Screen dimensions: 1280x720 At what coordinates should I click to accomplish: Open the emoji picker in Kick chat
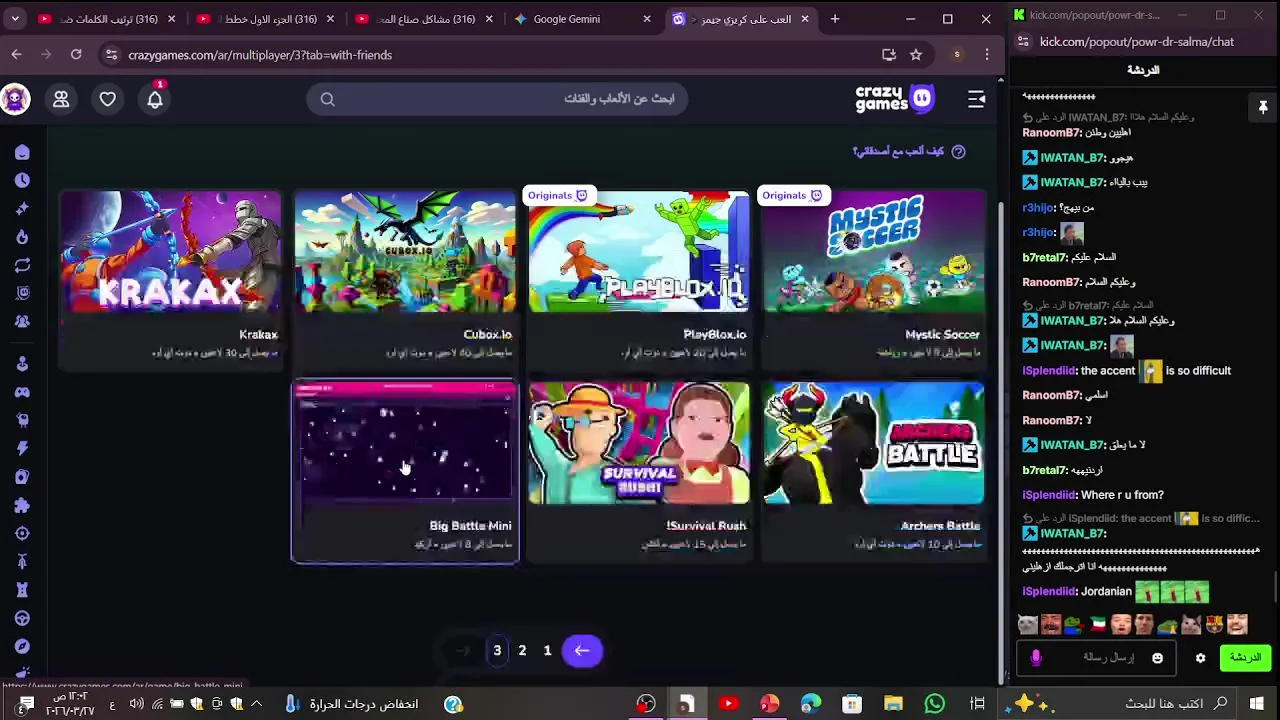(1158, 658)
